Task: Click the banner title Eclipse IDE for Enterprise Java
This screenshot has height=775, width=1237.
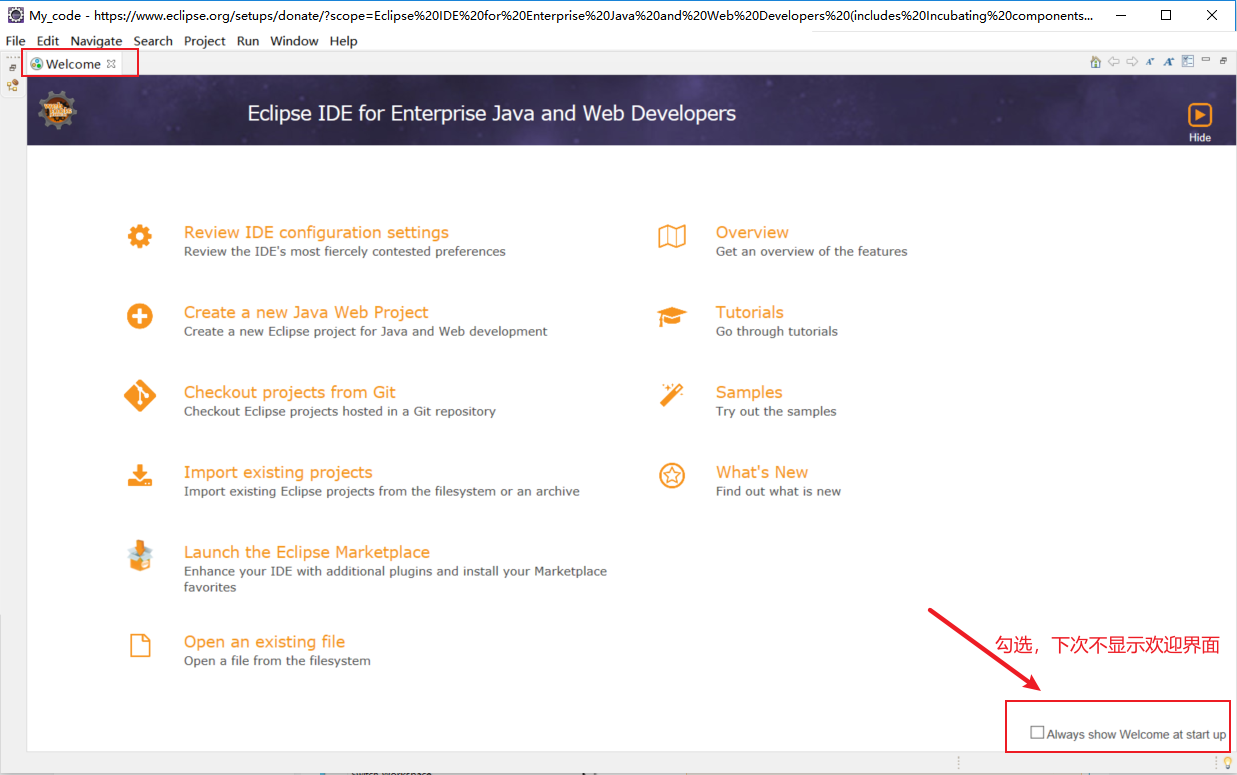Action: tap(492, 114)
